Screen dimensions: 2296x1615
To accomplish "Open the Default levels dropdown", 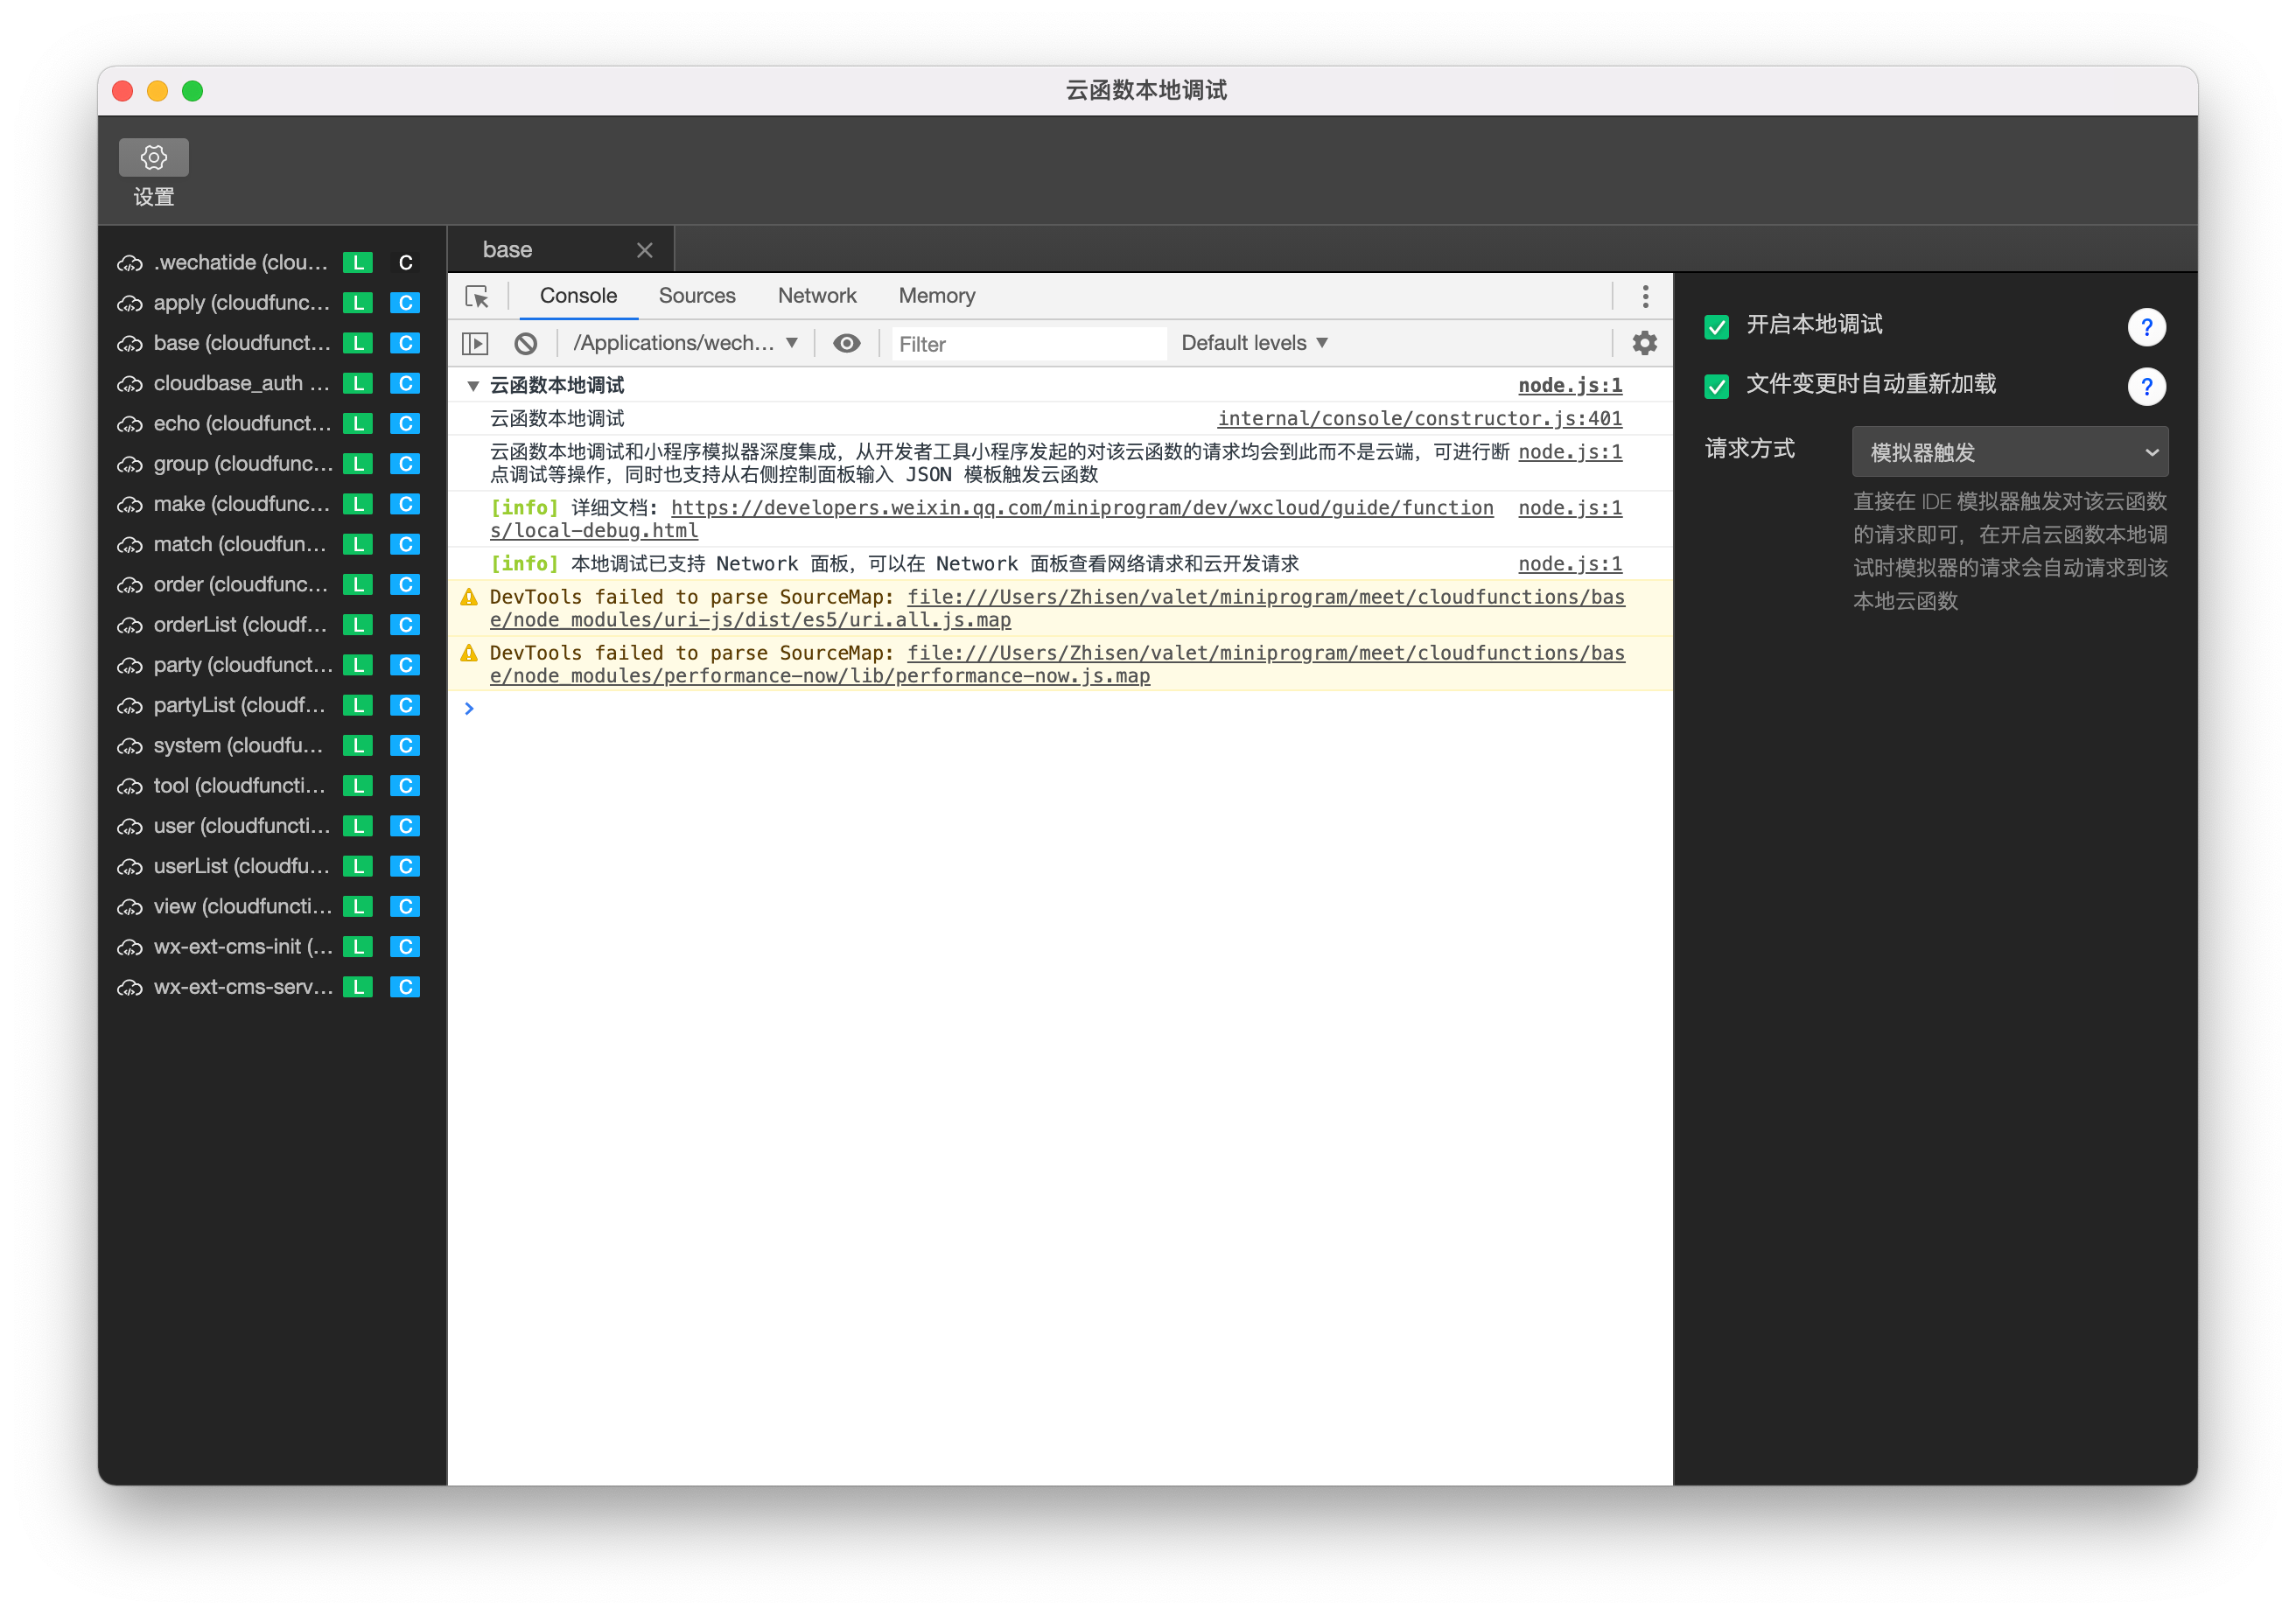I will click(1253, 343).
